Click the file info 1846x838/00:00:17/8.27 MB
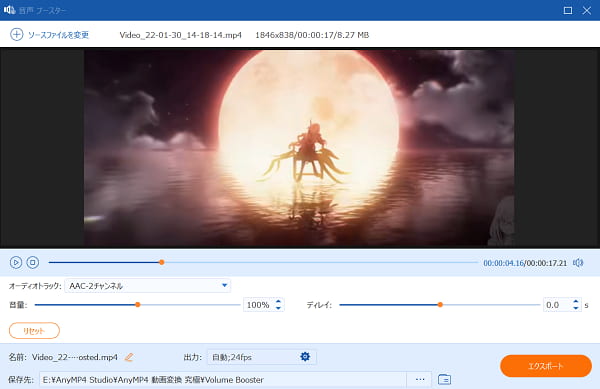Image resolution: width=600 pixels, height=389 pixels. tap(312, 35)
